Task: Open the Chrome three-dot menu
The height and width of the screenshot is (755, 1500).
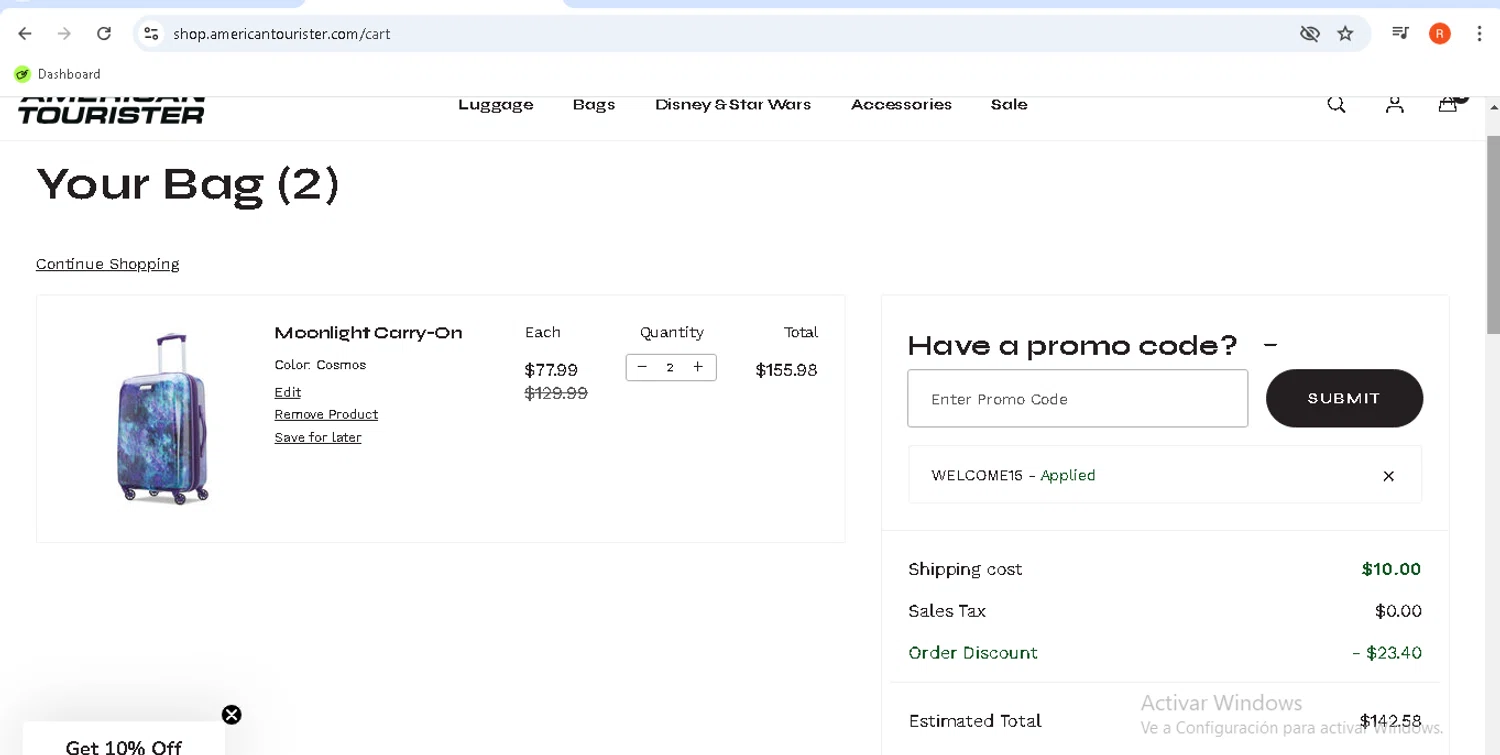Action: pos(1479,34)
